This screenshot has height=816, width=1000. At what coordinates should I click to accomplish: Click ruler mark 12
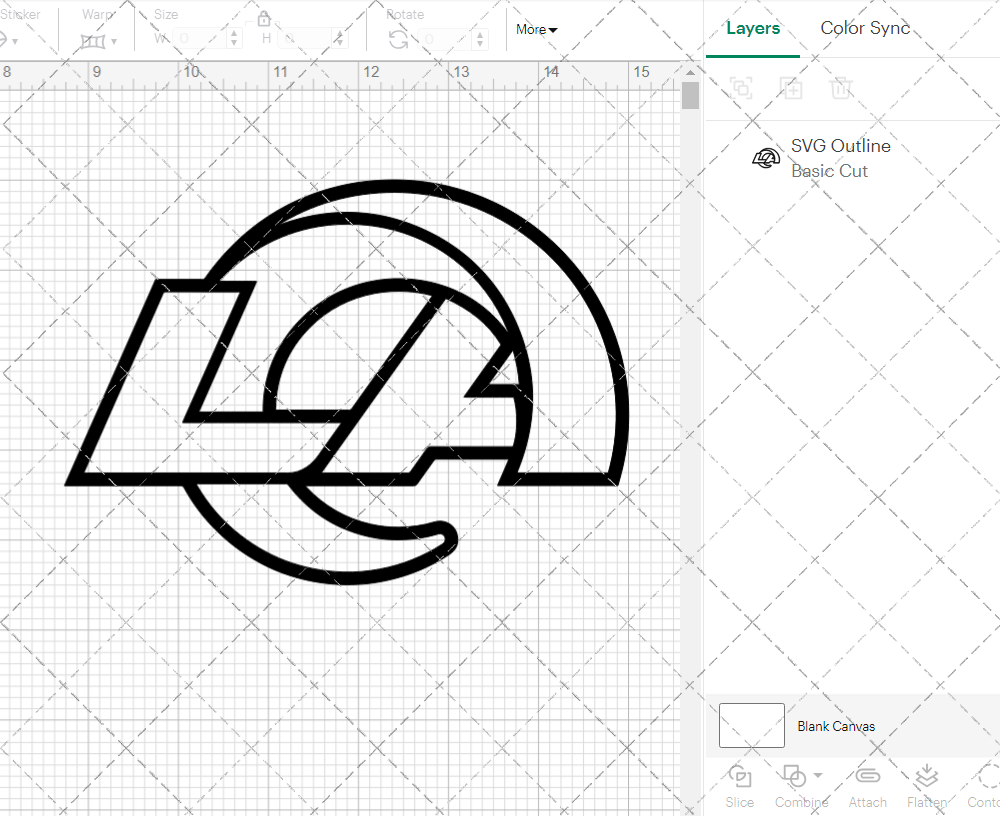[x=371, y=71]
